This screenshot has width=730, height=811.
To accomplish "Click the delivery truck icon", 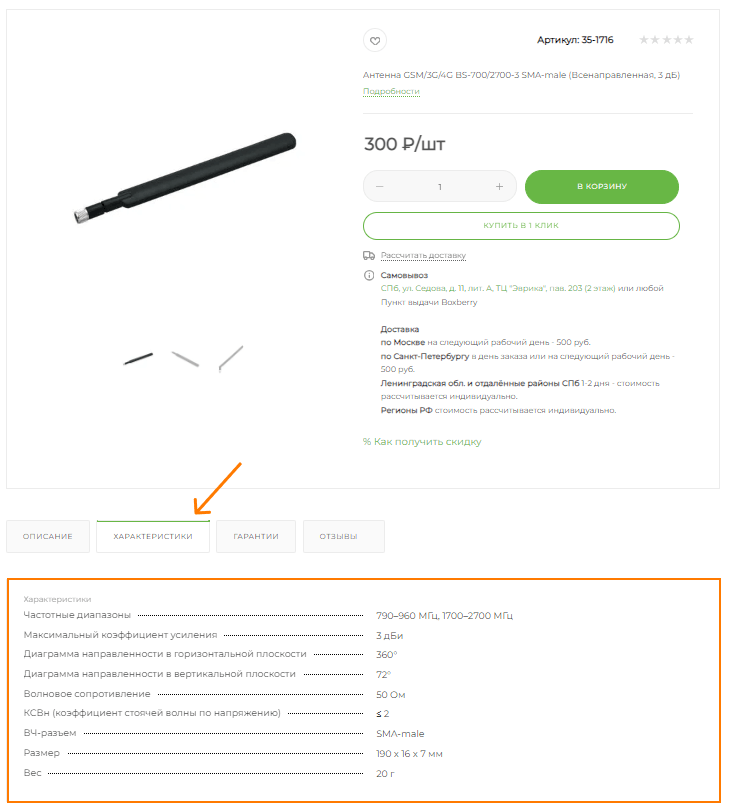I will (369, 256).
